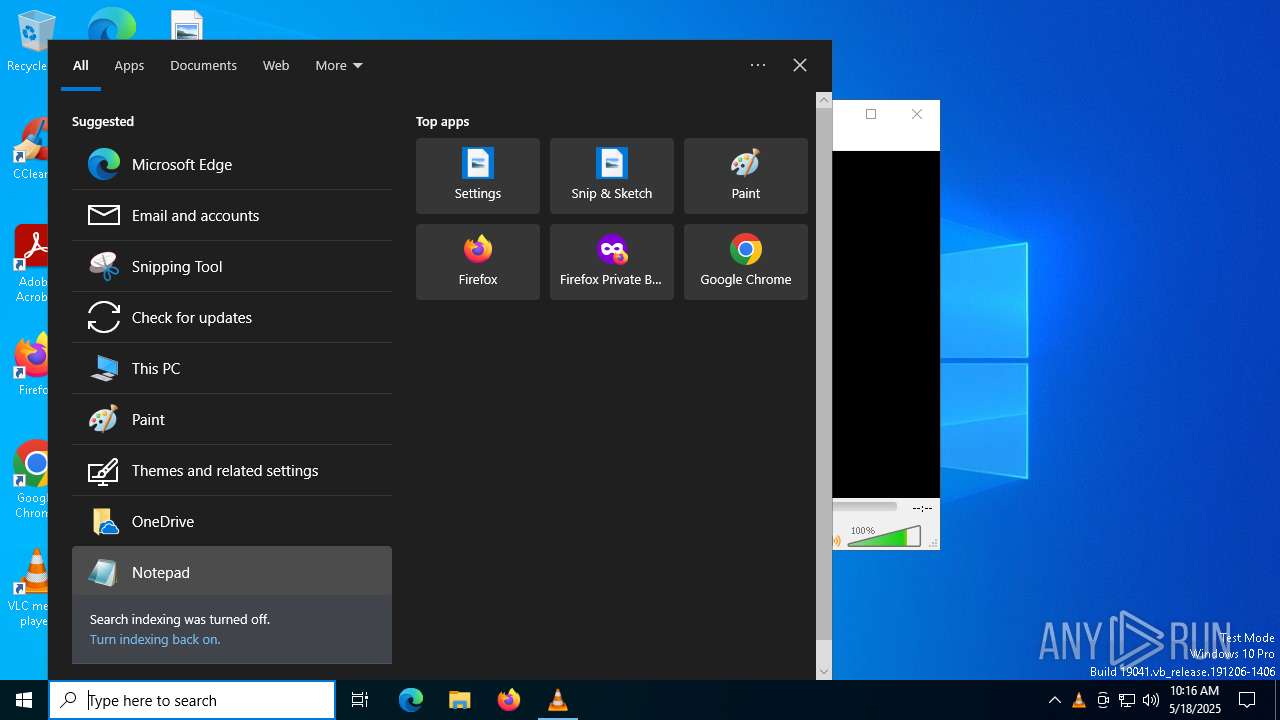Viewport: 1280px width, 720px height.
Task: Open the Windows Start menu
Action: click(24, 700)
